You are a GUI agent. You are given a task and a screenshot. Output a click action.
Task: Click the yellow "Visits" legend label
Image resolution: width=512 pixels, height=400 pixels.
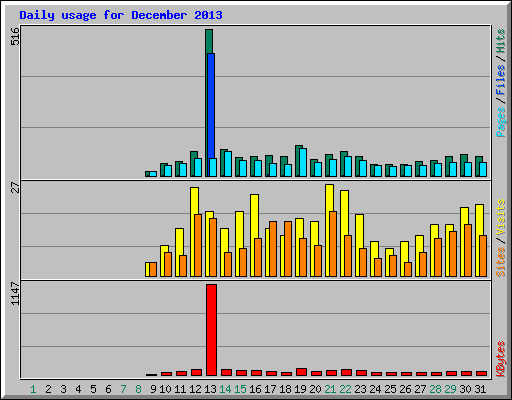[x=501, y=217]
